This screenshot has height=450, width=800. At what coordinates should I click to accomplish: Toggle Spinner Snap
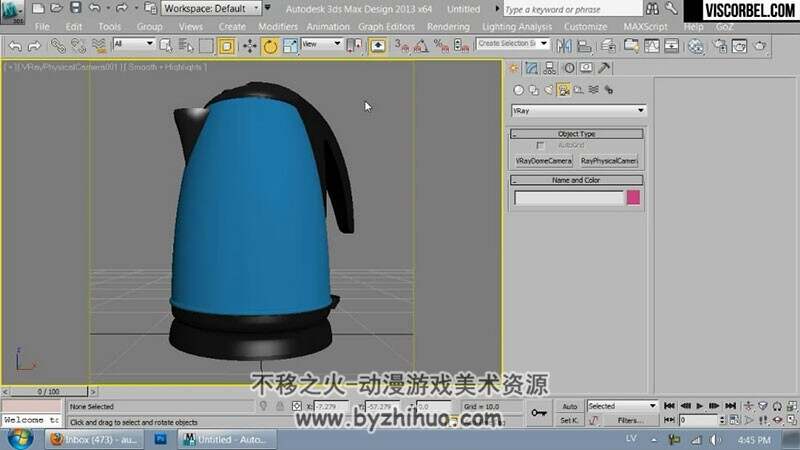(461, 46)
